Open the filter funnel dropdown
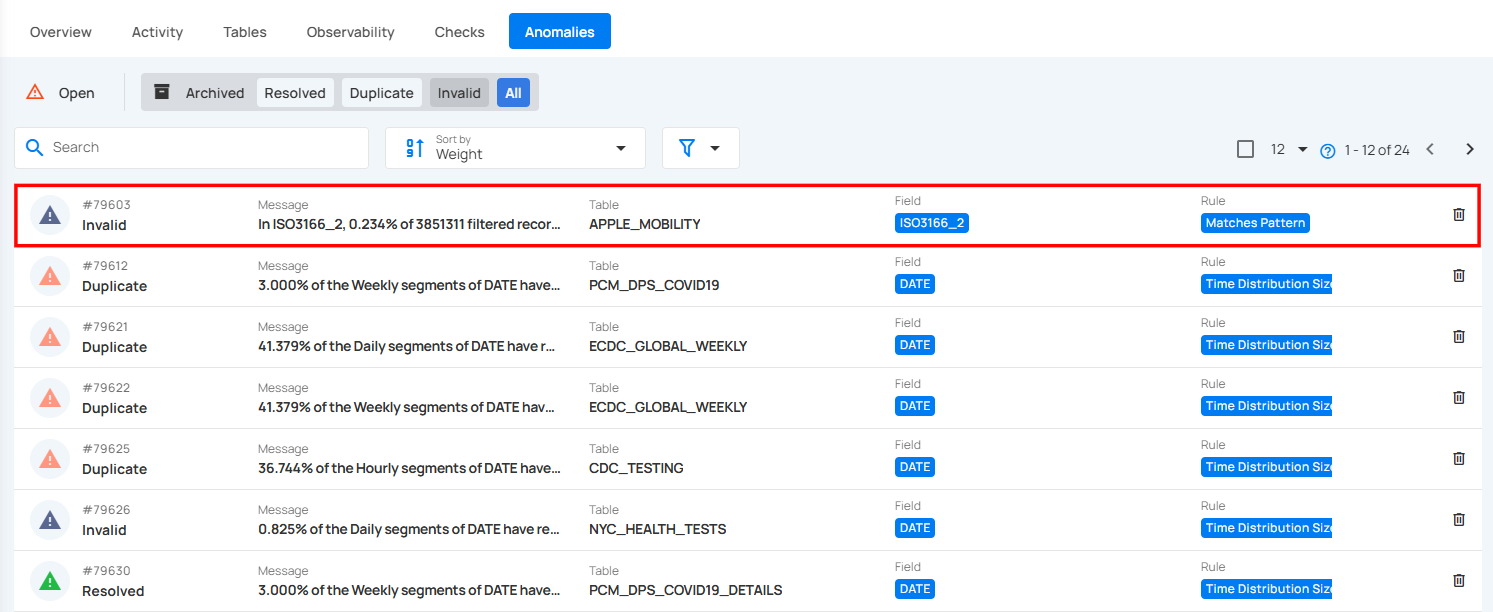This screenshot has width=1493, height=612. point(700,148)
